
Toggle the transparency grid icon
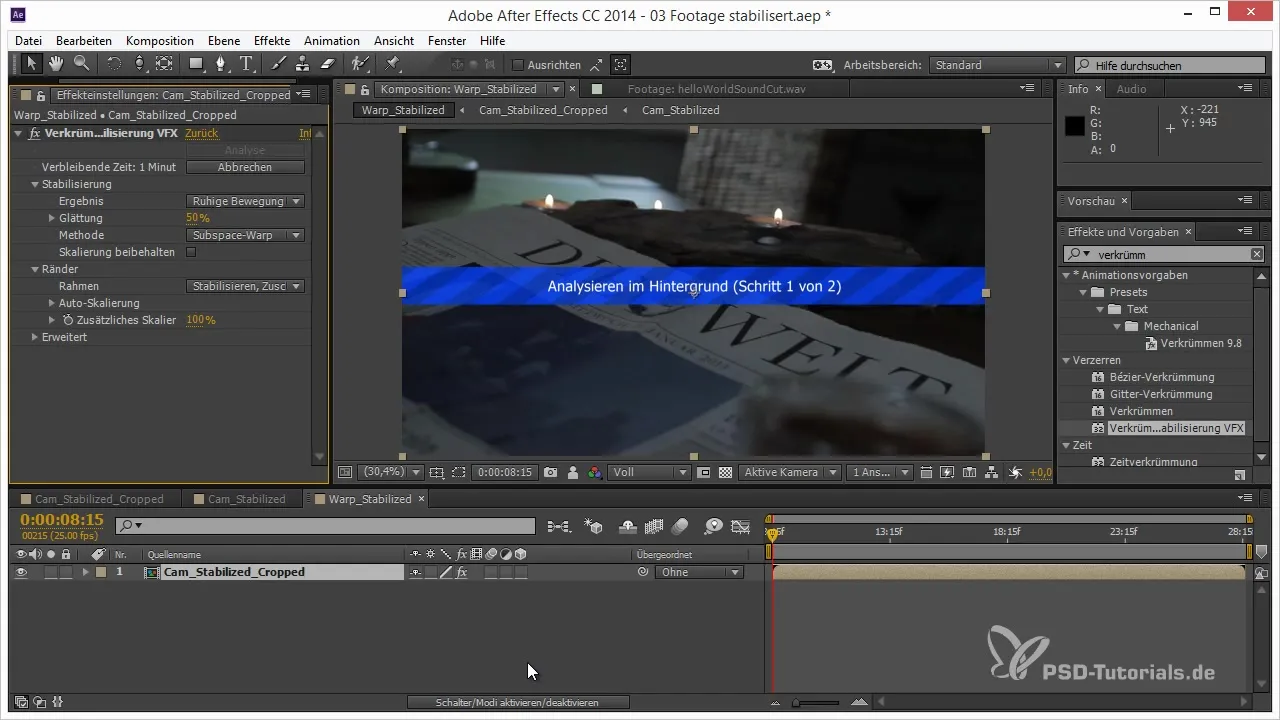click(726, 472)
